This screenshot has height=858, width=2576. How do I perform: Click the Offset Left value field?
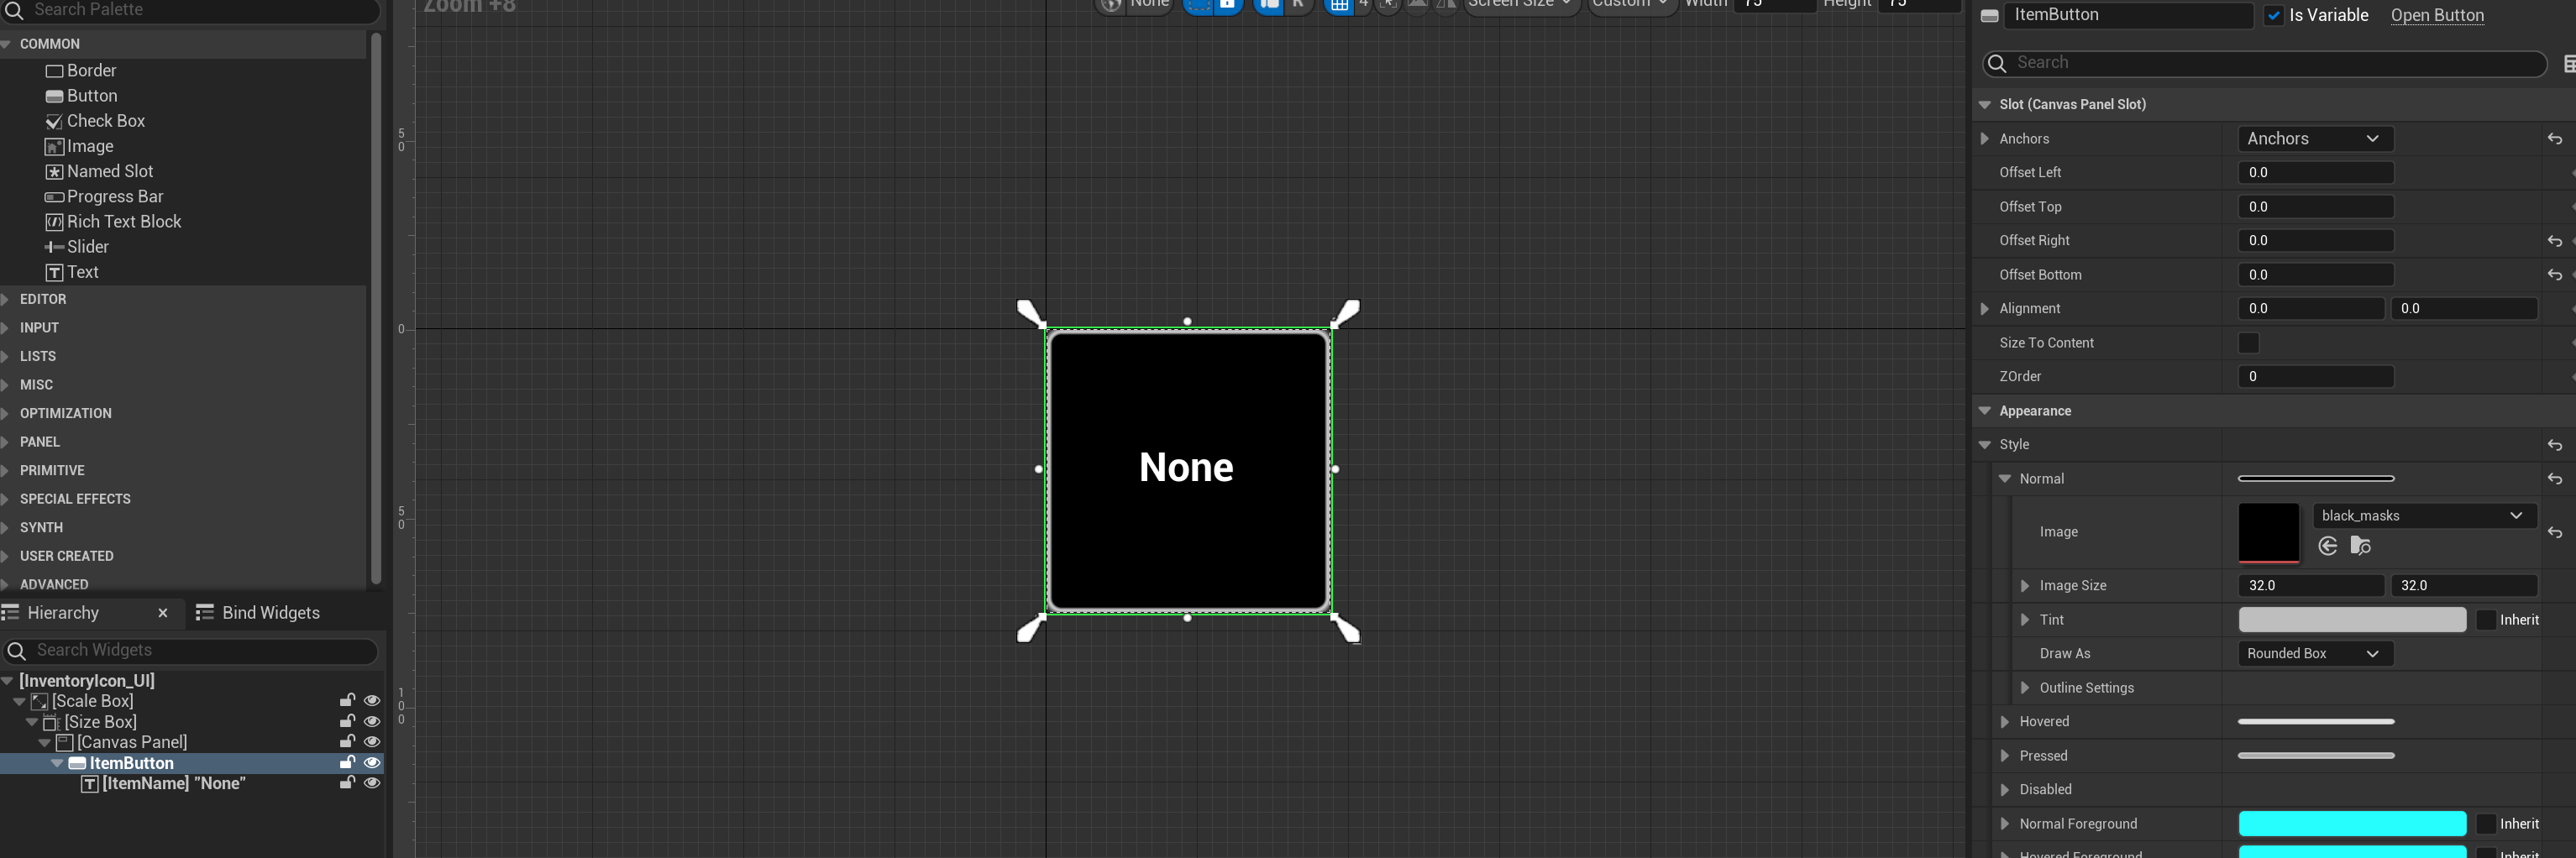point(2315,173)
